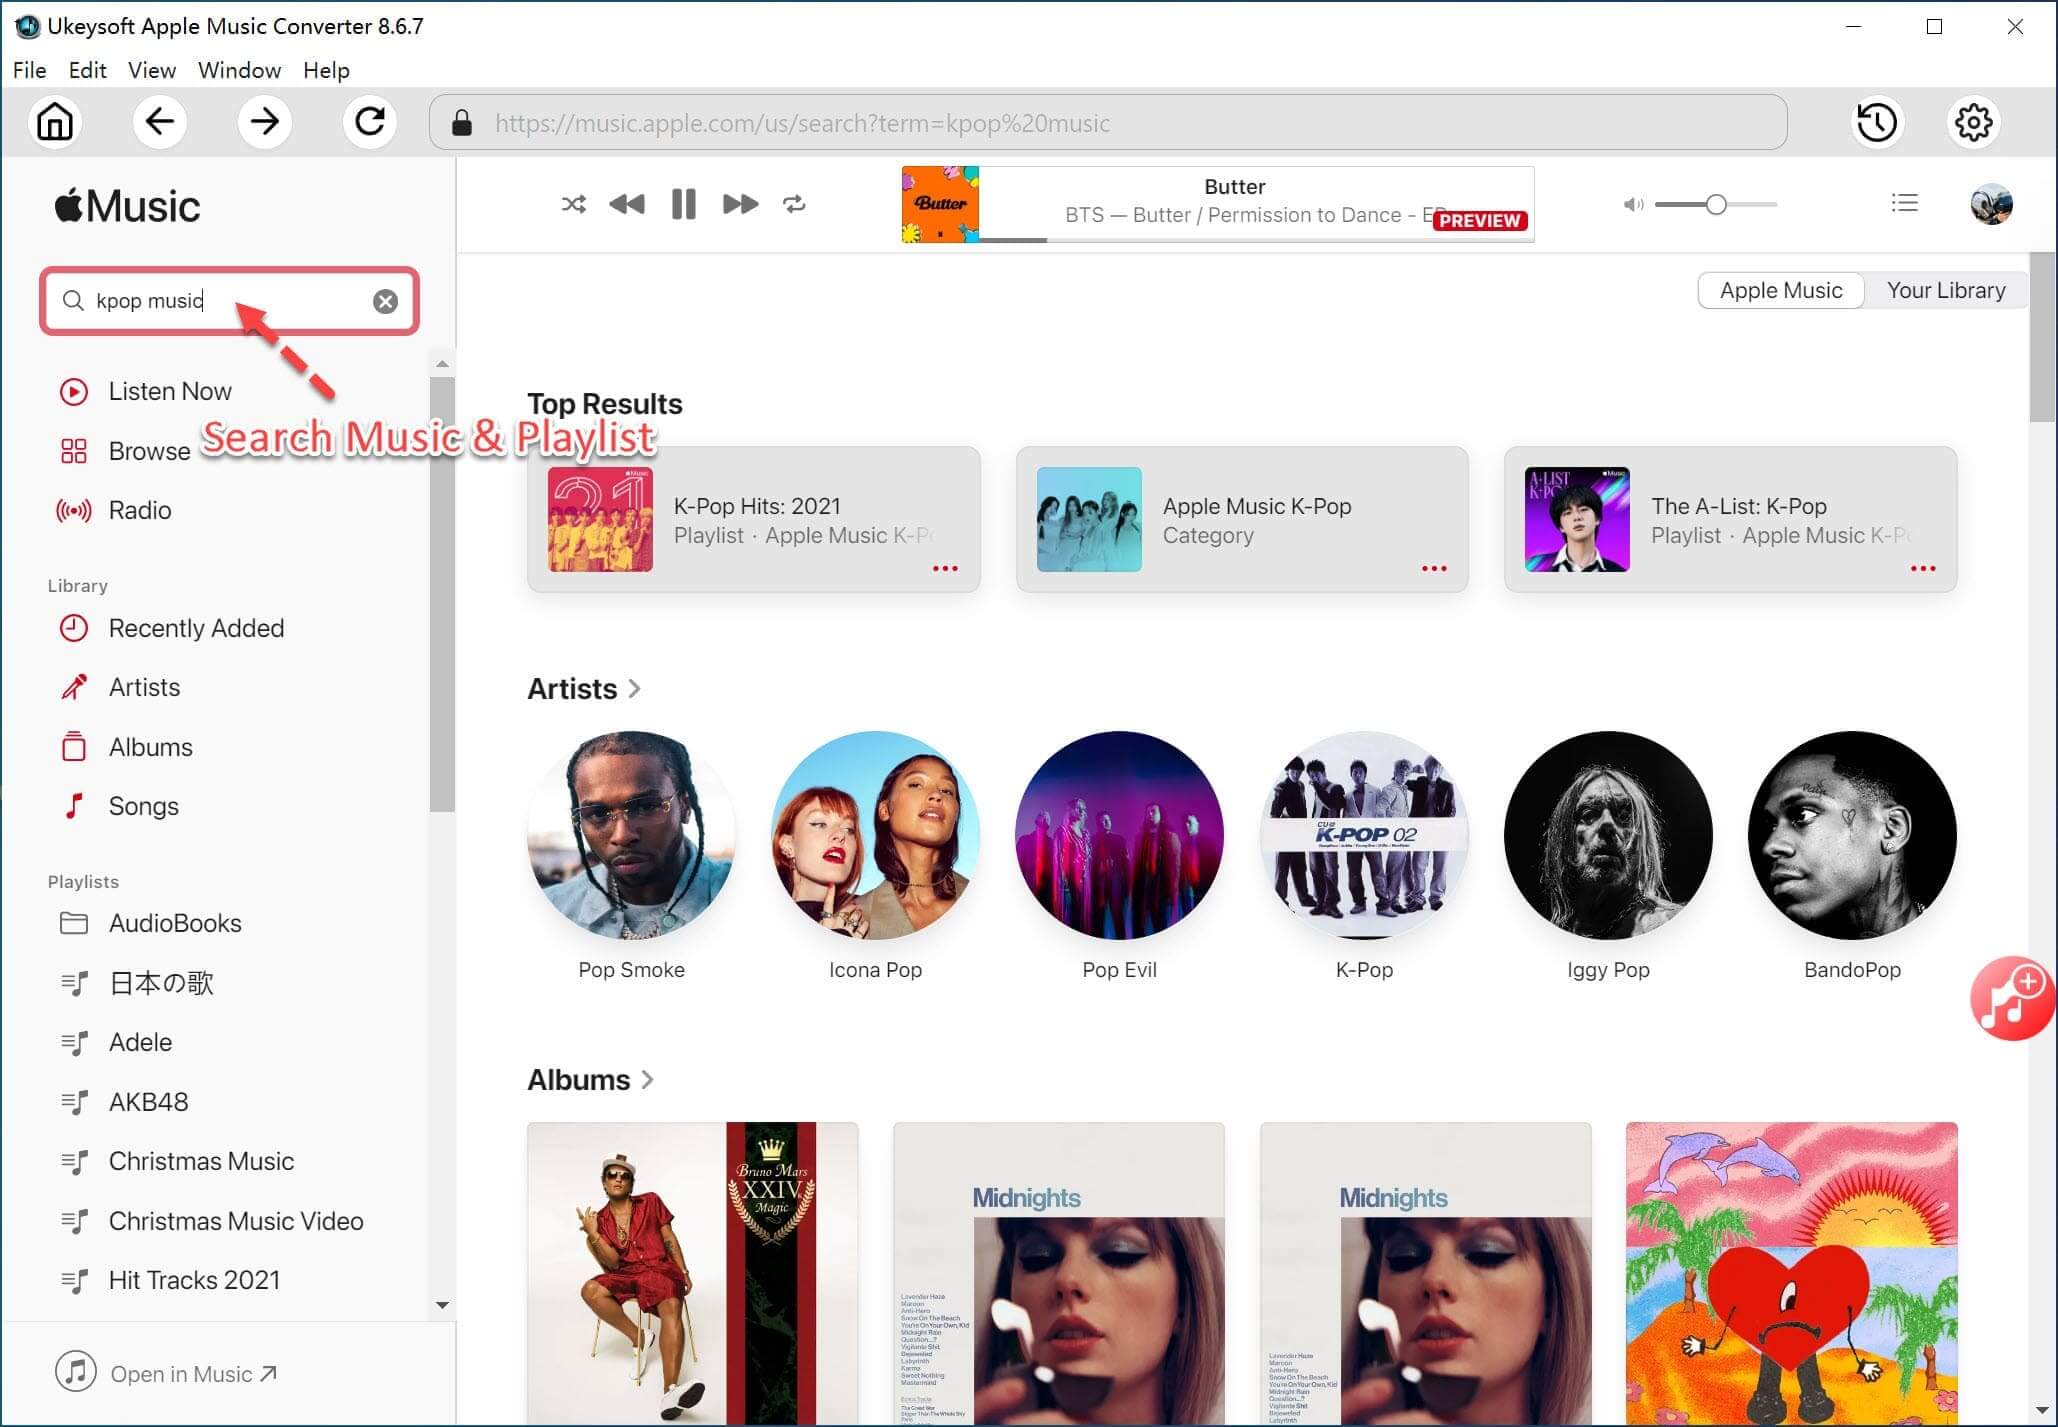Click the kpop music search input field
The width and height of the screenshot is (2058, 1427).
230,300
